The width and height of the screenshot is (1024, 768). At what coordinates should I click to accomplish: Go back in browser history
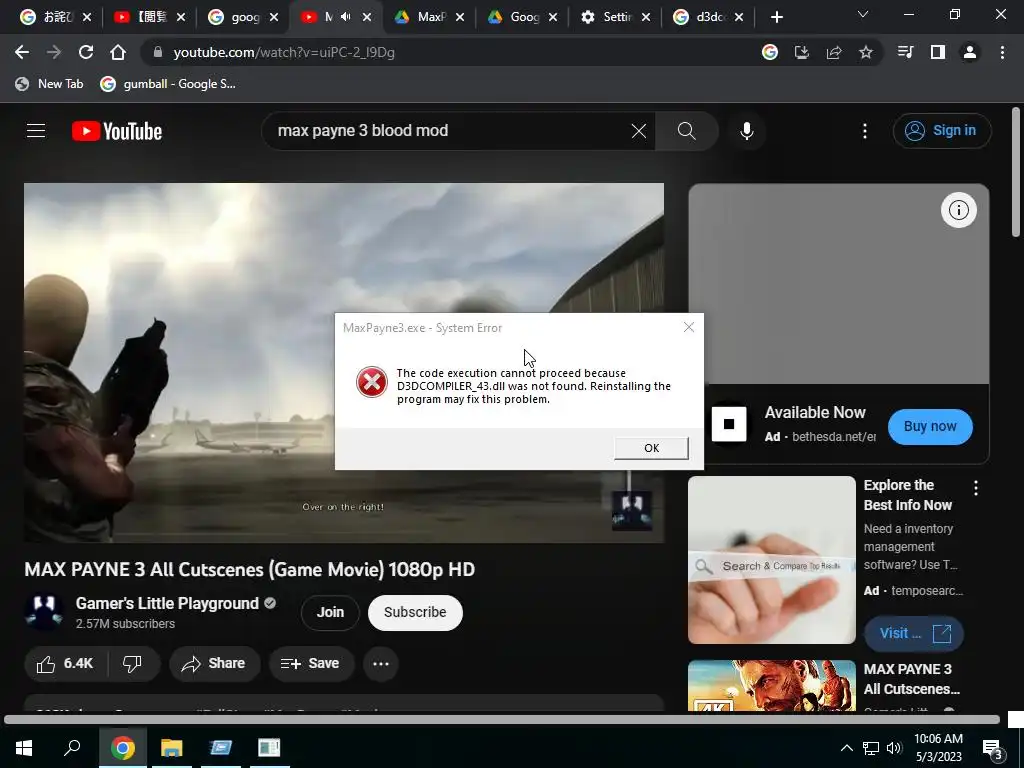pyautogui.click(x=22, y=52)
